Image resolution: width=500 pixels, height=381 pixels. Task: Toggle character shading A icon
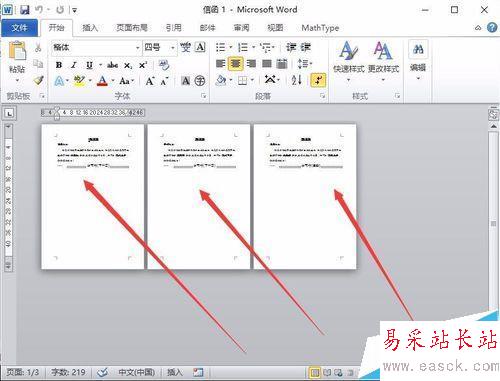[185, 81]
